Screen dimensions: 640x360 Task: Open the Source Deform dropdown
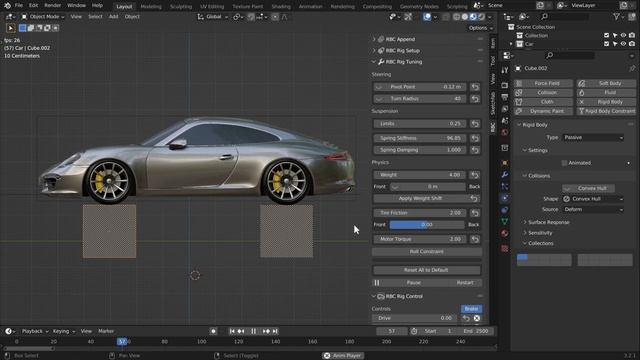tap(593, 209)
